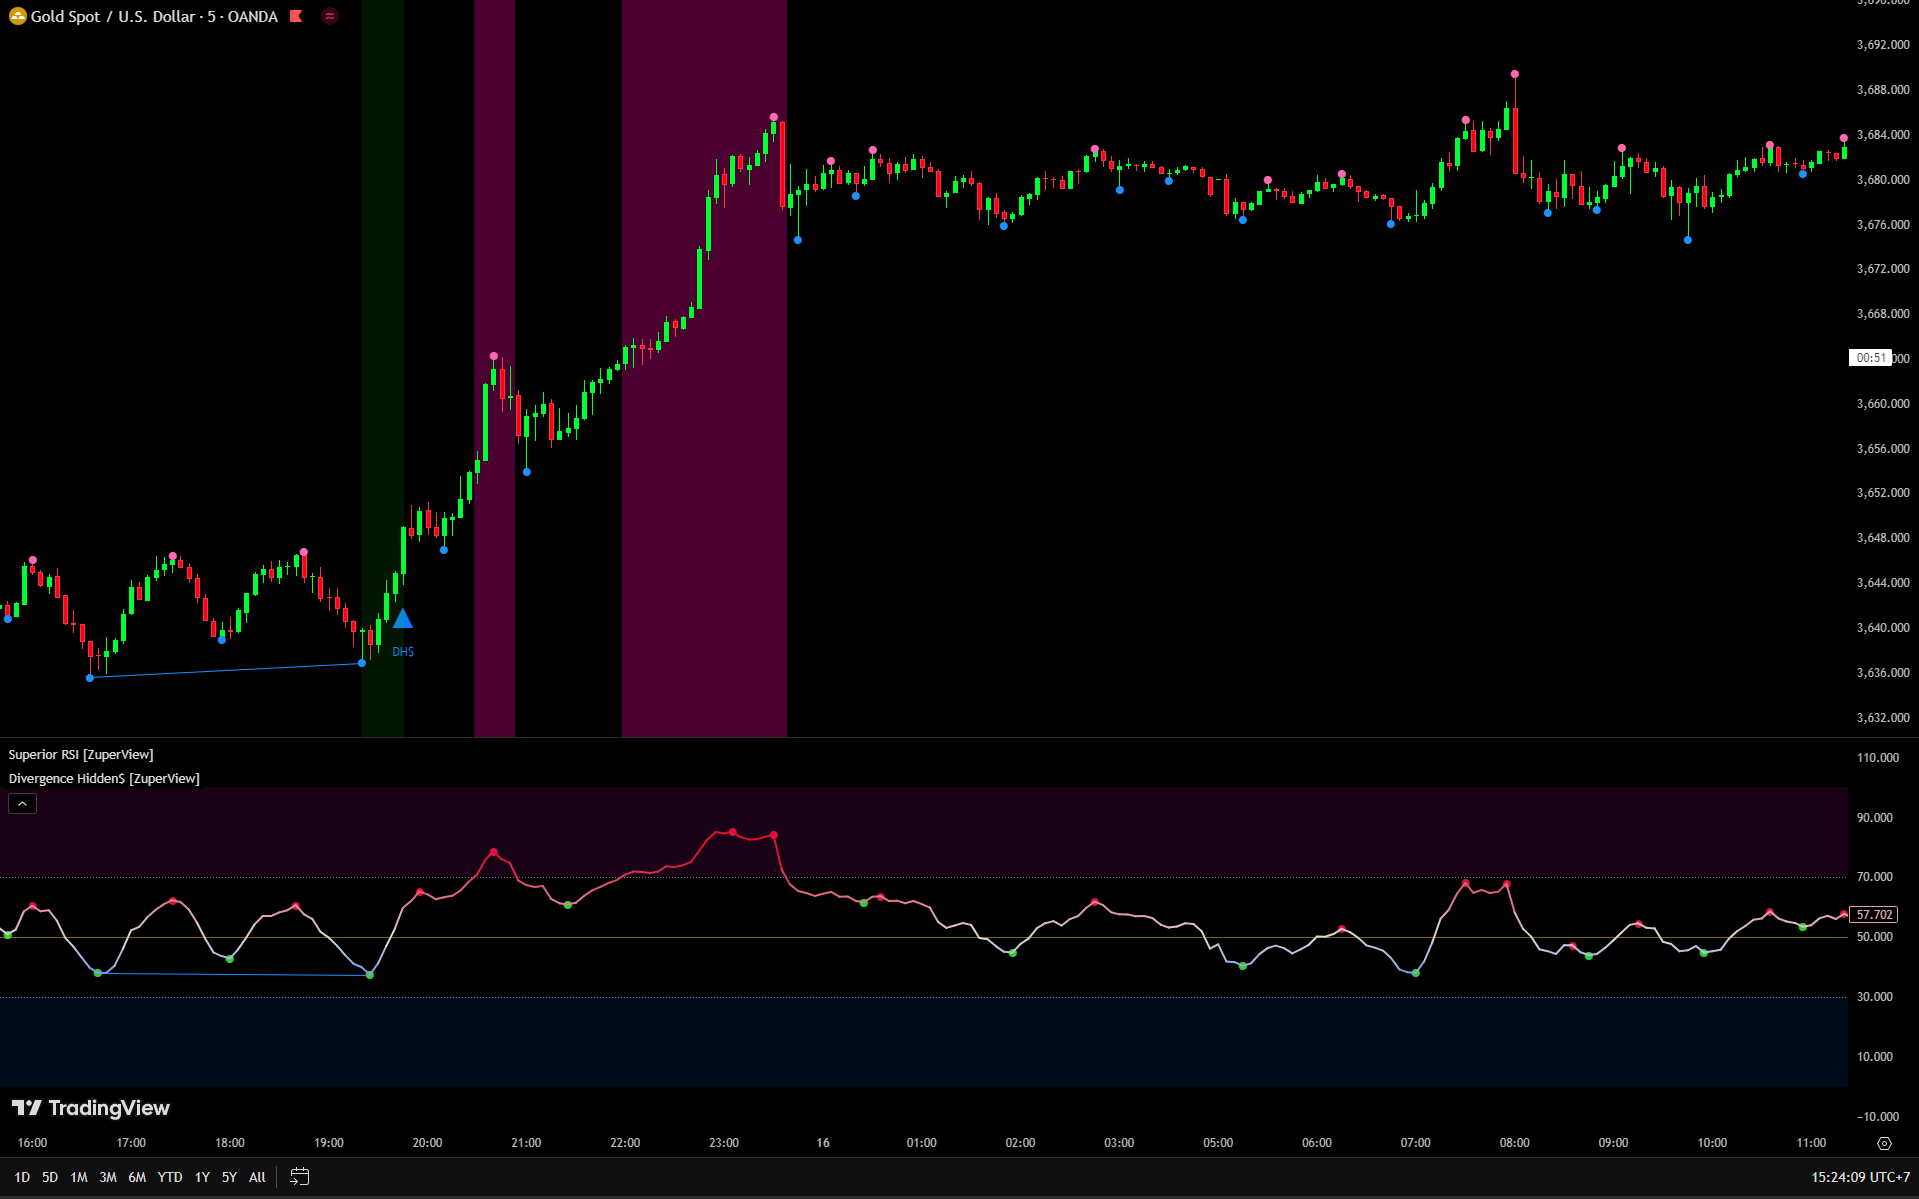The image size is (1919, 1199).
Task: Click the red flag icon beside OANDA
Action: tap(296, 16)
